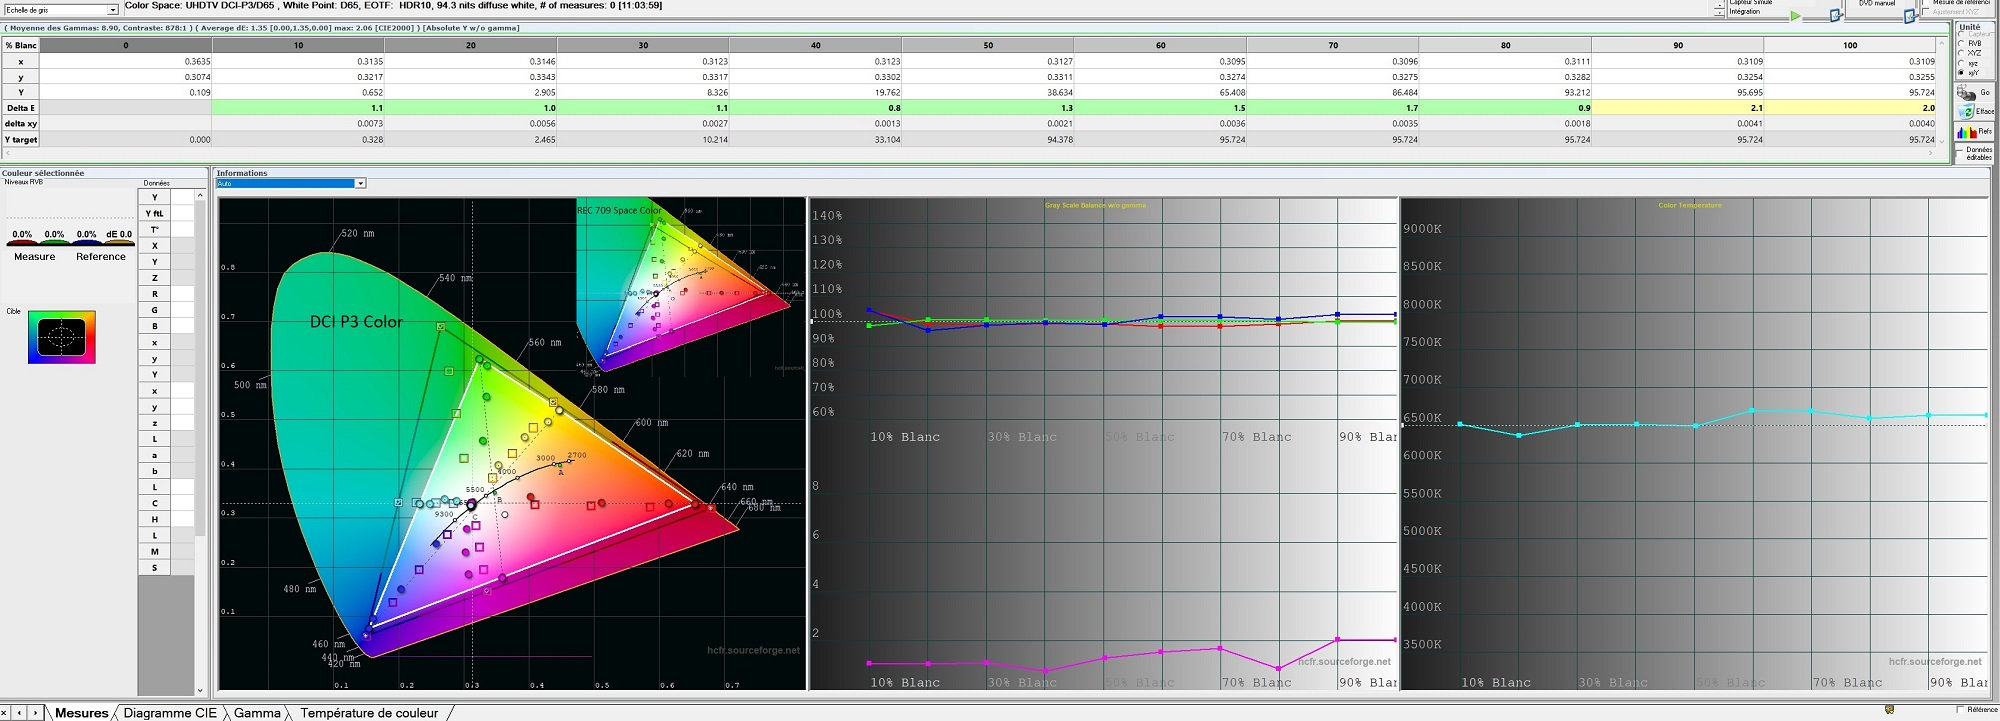Image resolution: width=2000 pixels, height=721 pixels.
Task: Select the delta xy row header
Action: (20, 124)
